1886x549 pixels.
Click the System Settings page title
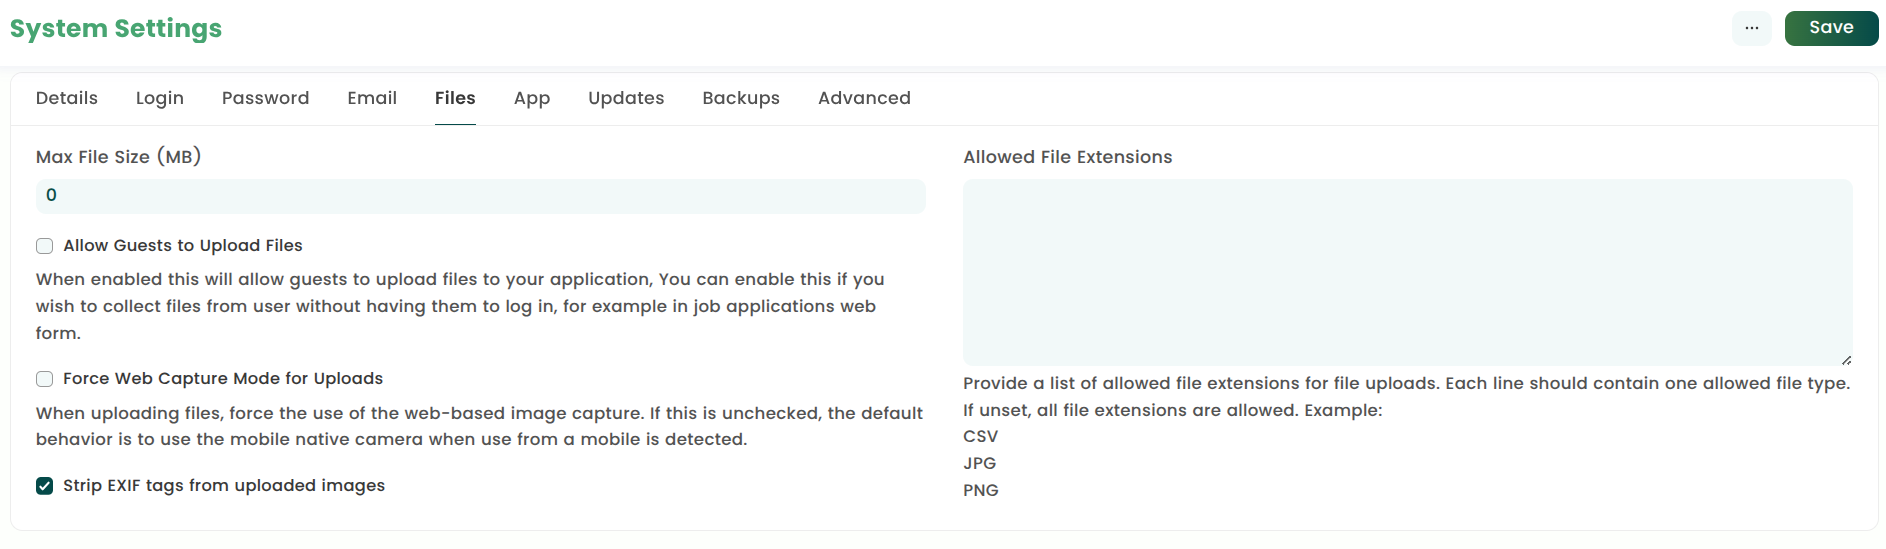coord(116,29)
